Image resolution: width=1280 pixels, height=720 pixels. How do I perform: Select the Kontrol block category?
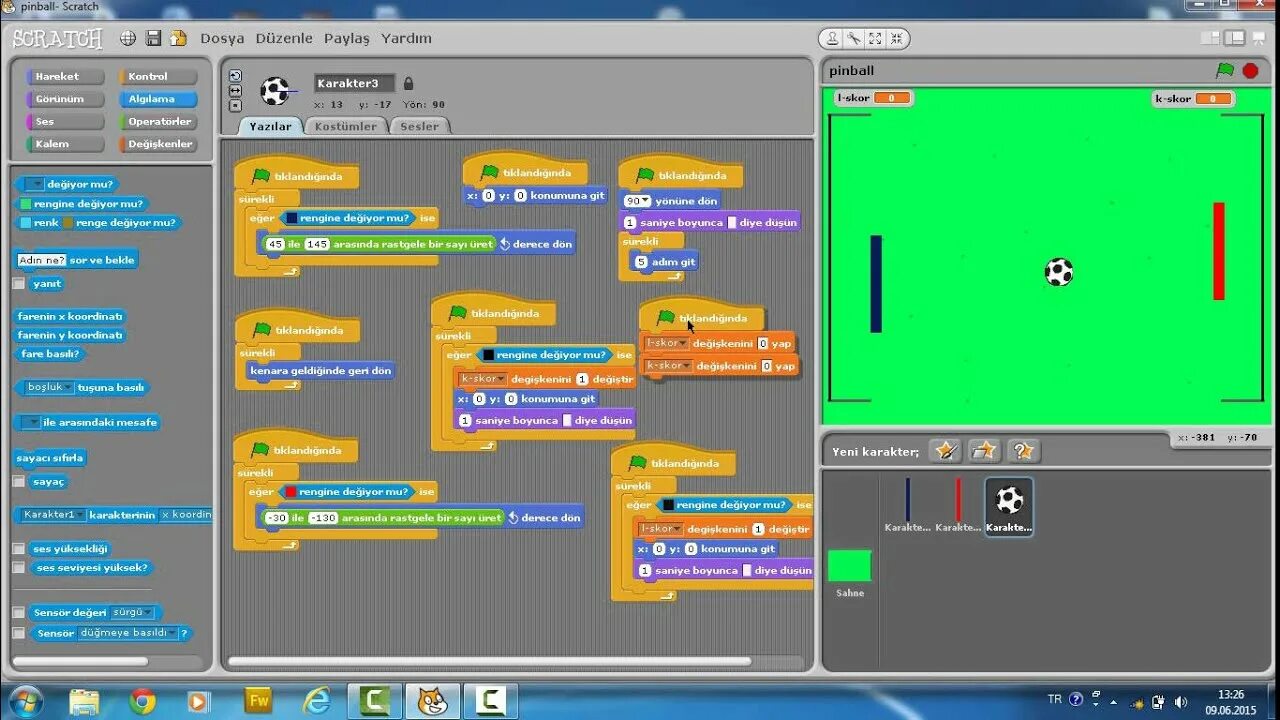(x=158, y=76)
